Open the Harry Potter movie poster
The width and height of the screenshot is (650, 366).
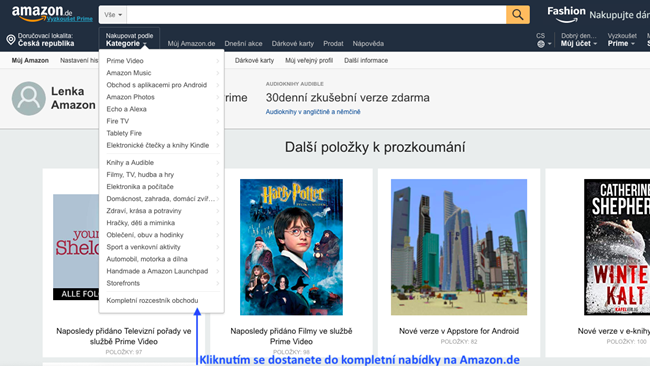[291, 247]
